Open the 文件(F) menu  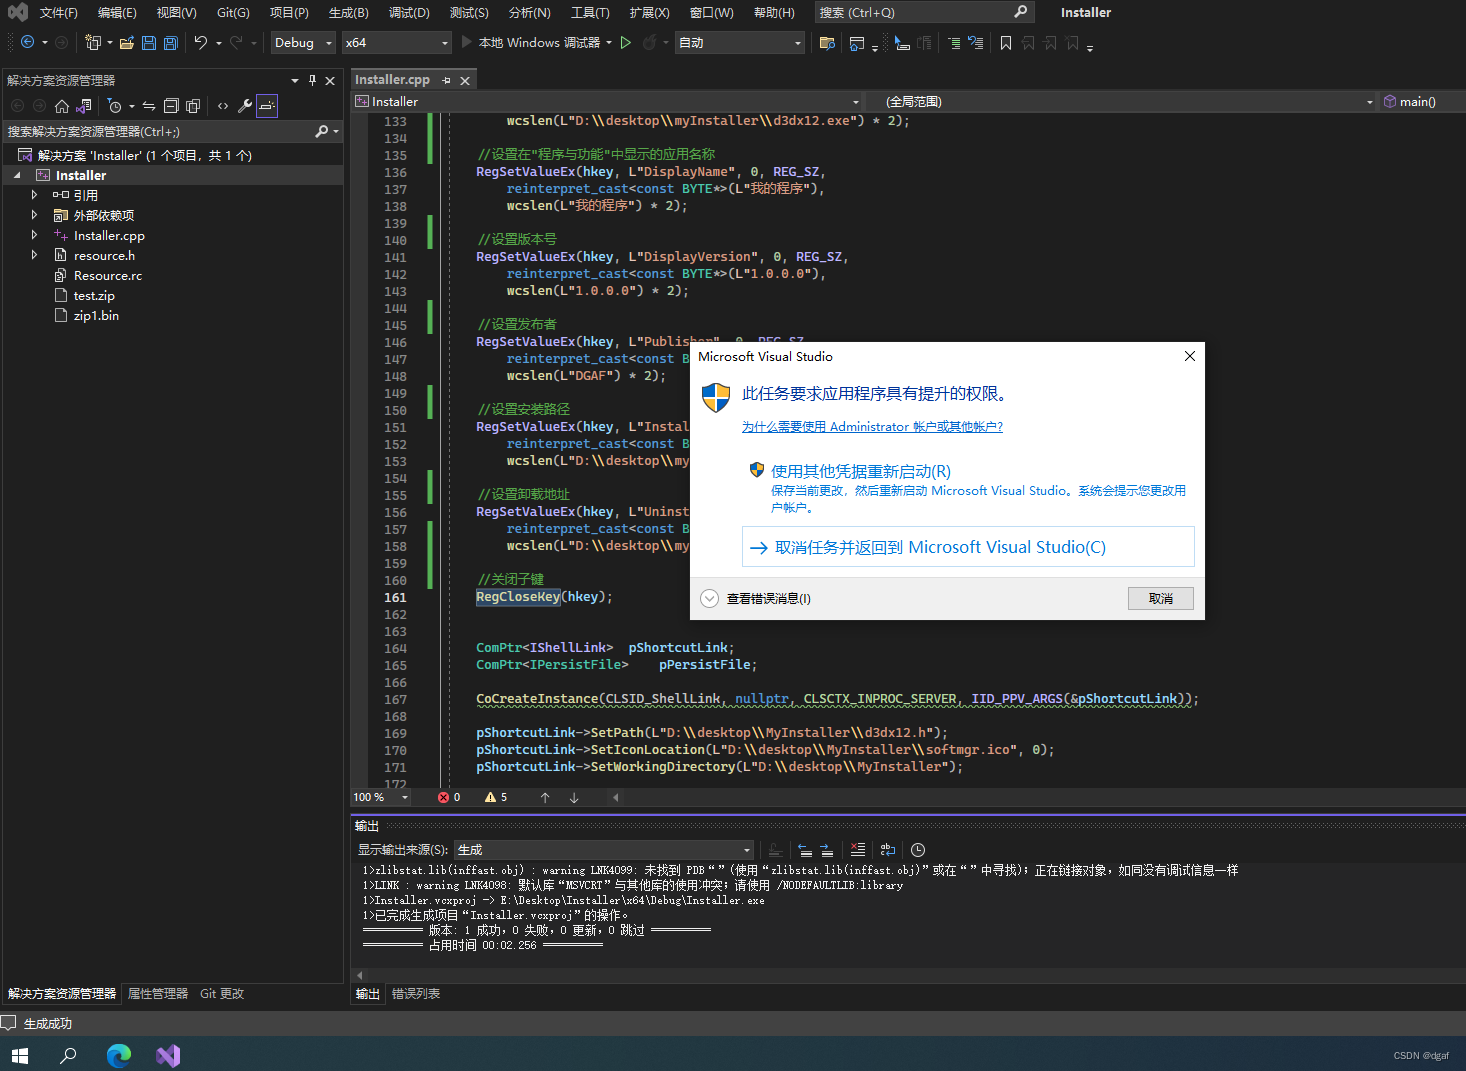[x=58, y=13]
